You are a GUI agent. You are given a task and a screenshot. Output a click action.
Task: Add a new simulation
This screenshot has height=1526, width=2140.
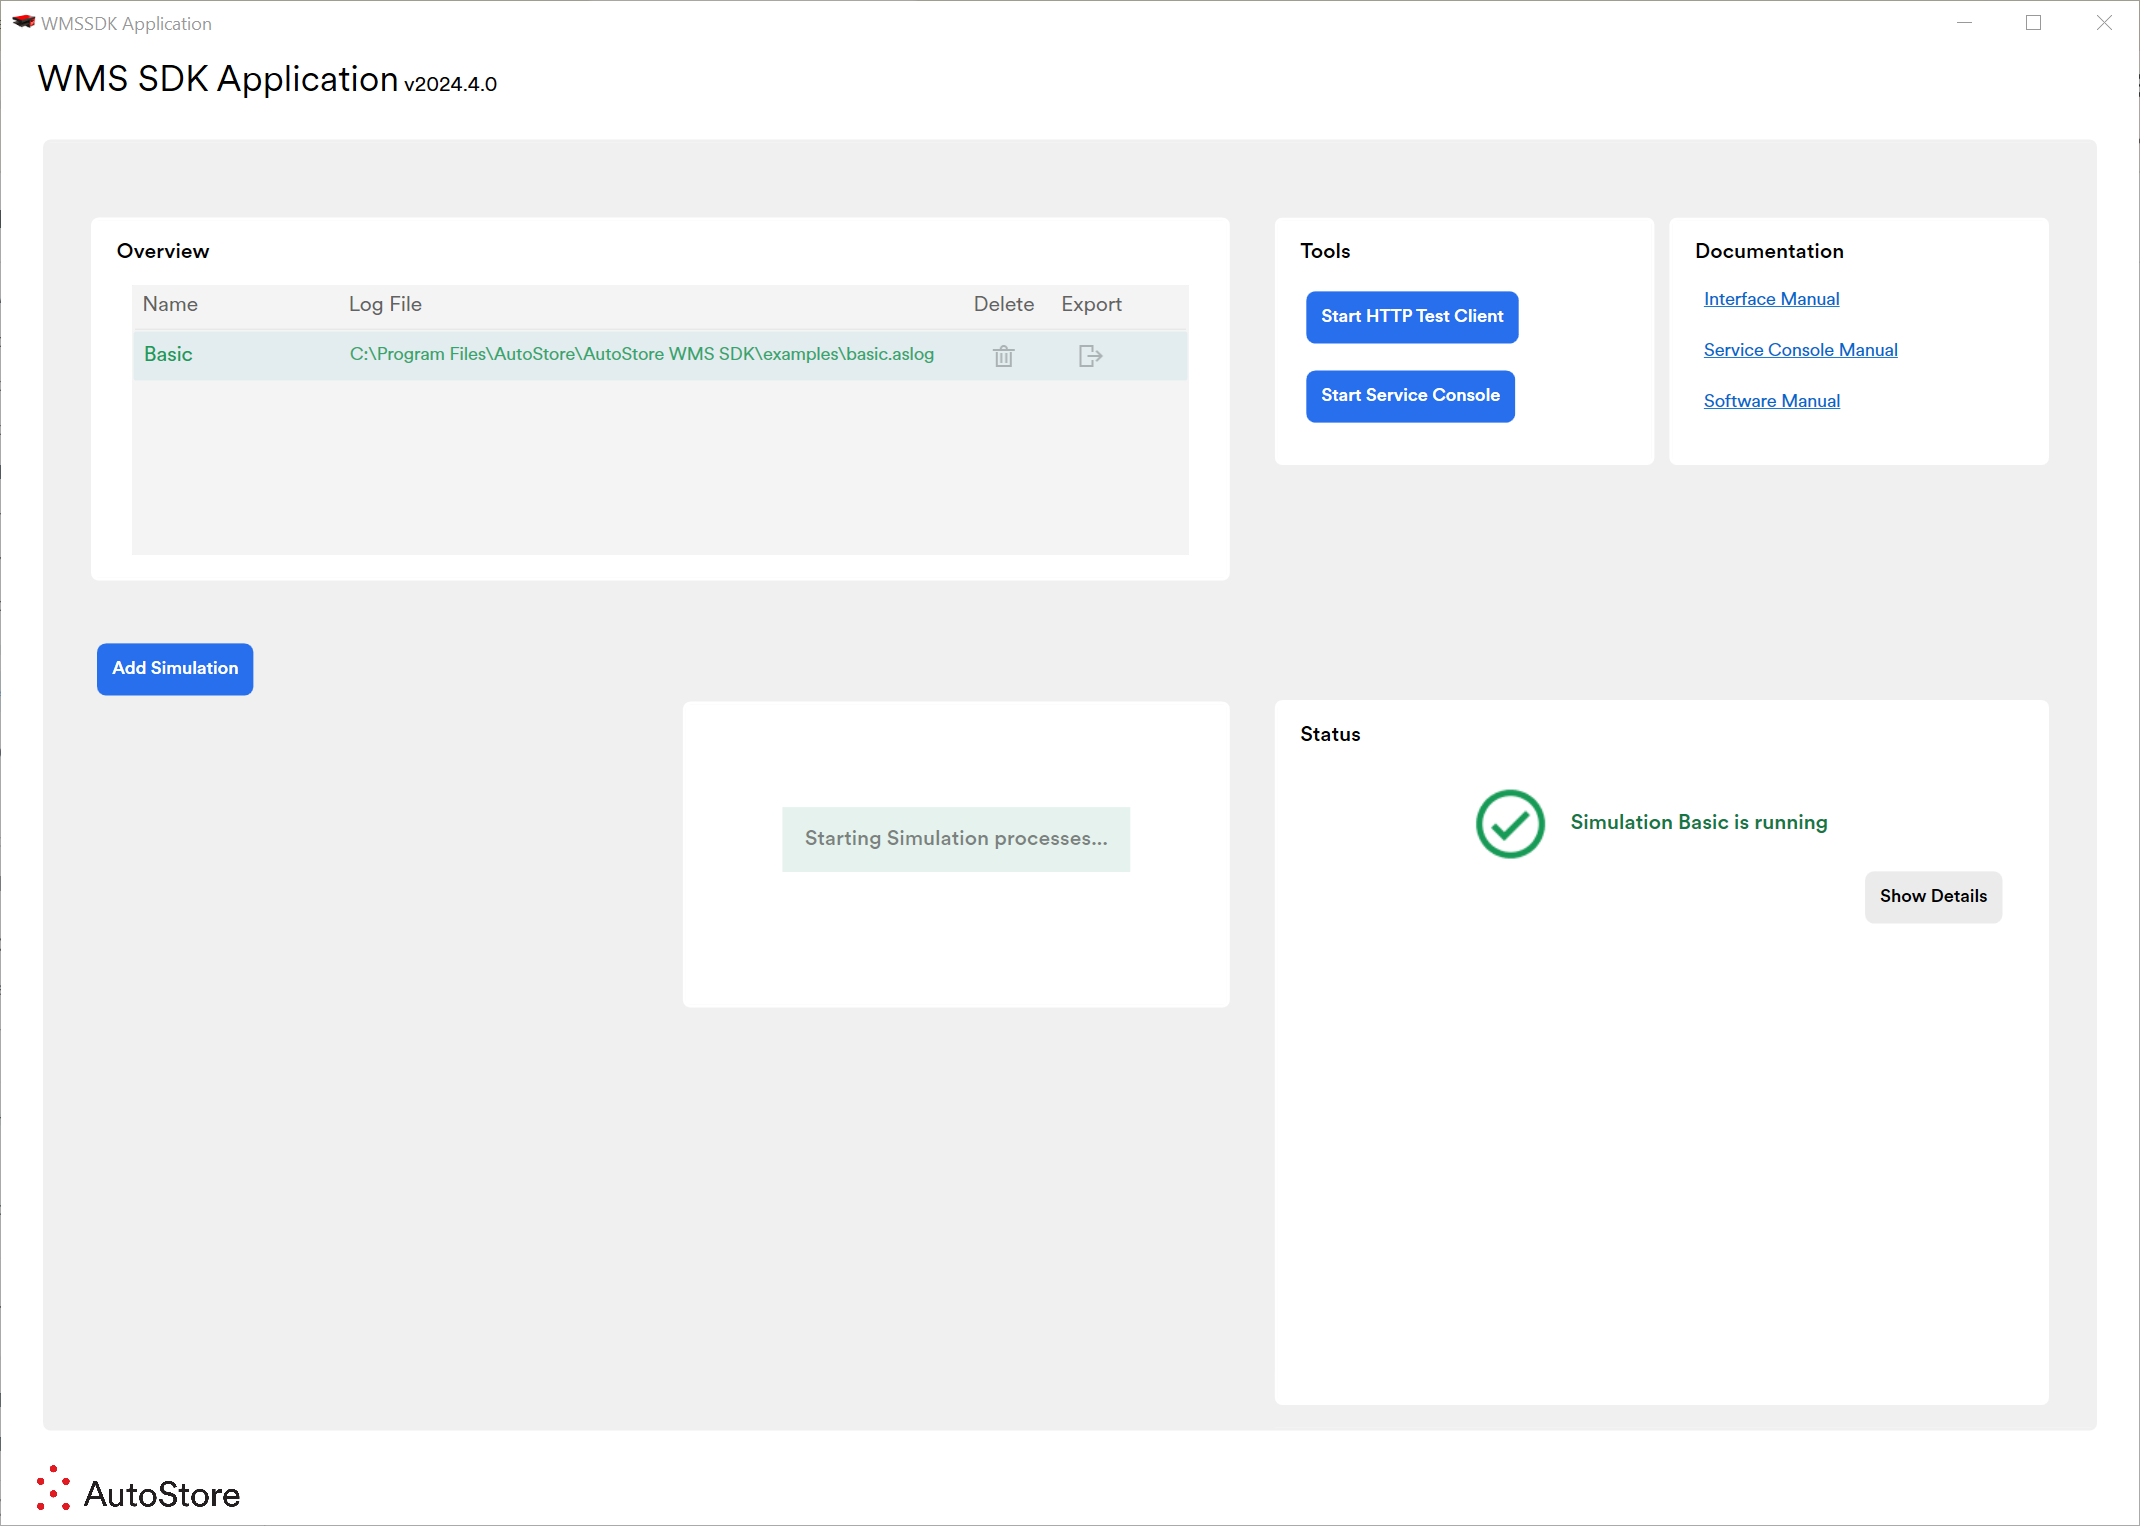click(175, 669)
